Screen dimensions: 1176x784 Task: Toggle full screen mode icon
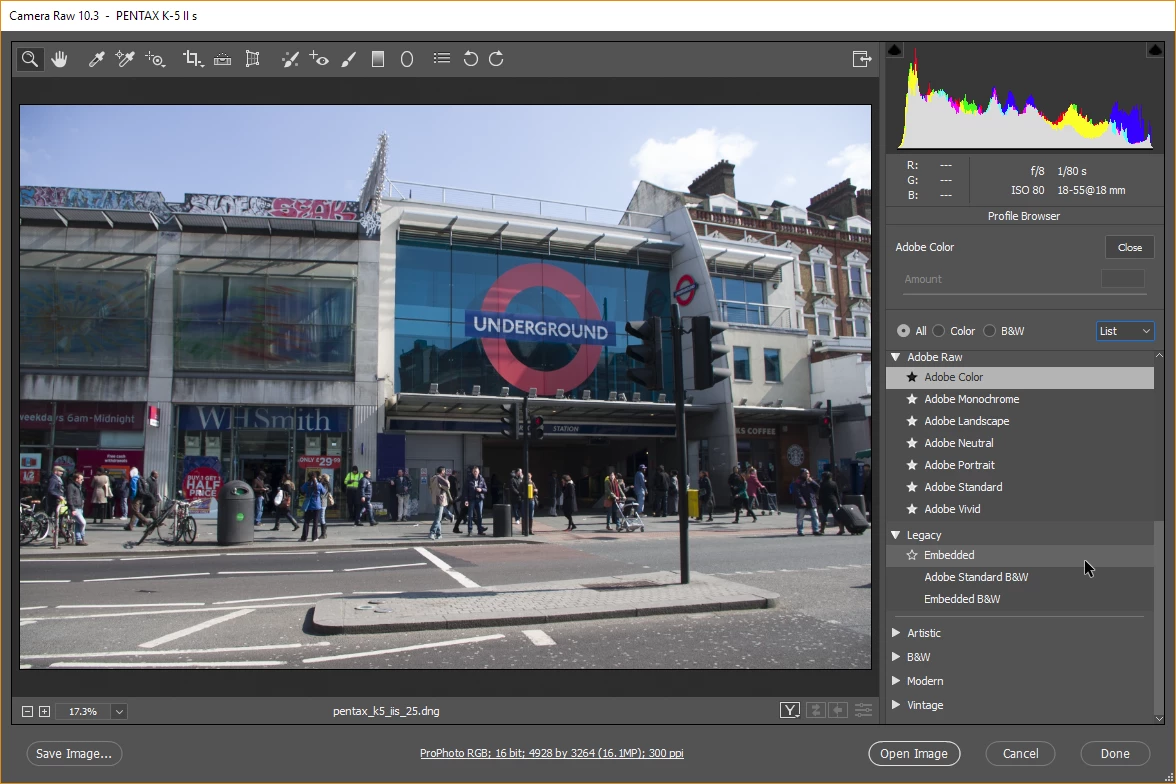pos(862,59)
